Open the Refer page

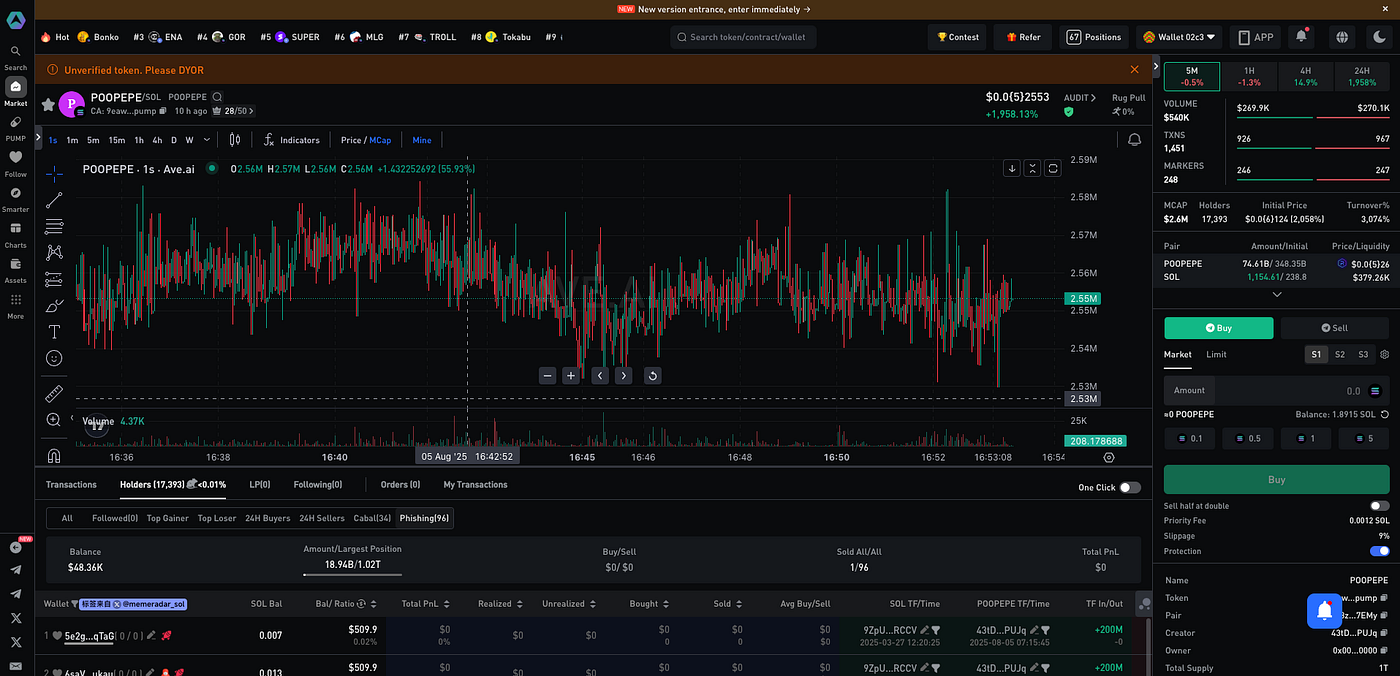1023,37
